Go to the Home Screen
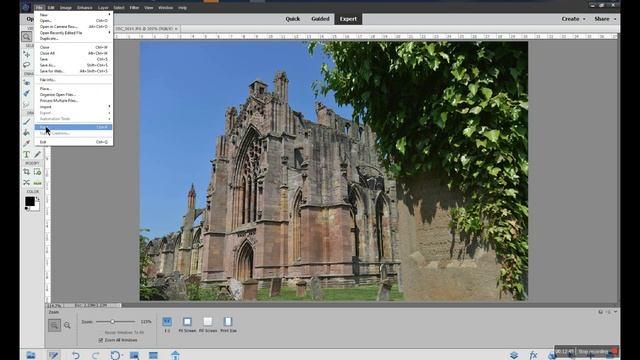The height and width of the screenshot is (360, 640). (x=176, y=355)
